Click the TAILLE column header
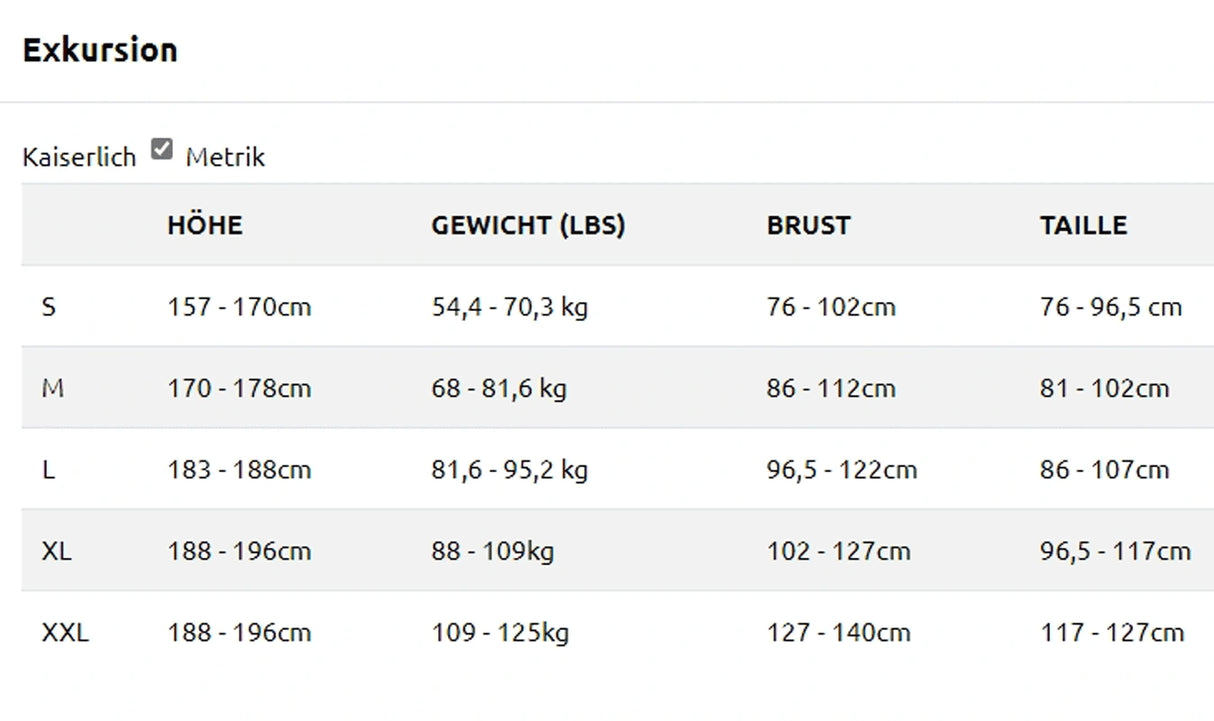 [1083, 225]
